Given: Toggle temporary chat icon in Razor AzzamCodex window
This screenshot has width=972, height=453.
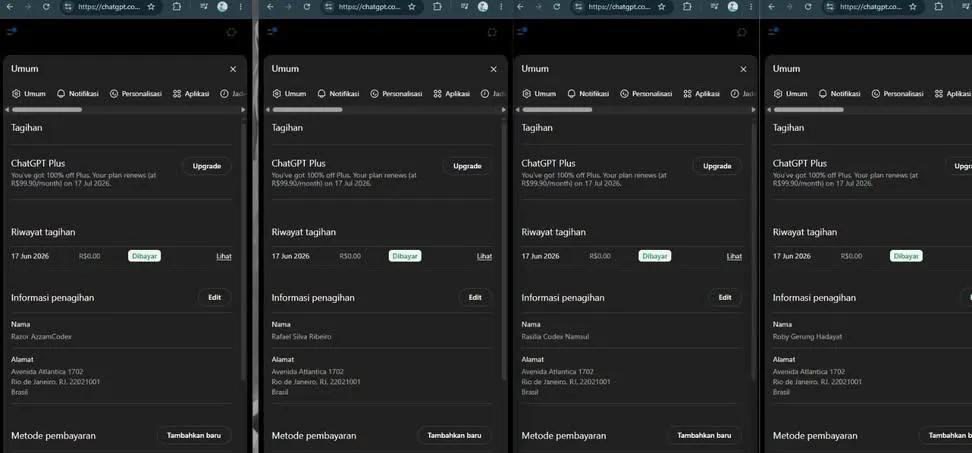Looking at the screenshot, I should [231, 32].
